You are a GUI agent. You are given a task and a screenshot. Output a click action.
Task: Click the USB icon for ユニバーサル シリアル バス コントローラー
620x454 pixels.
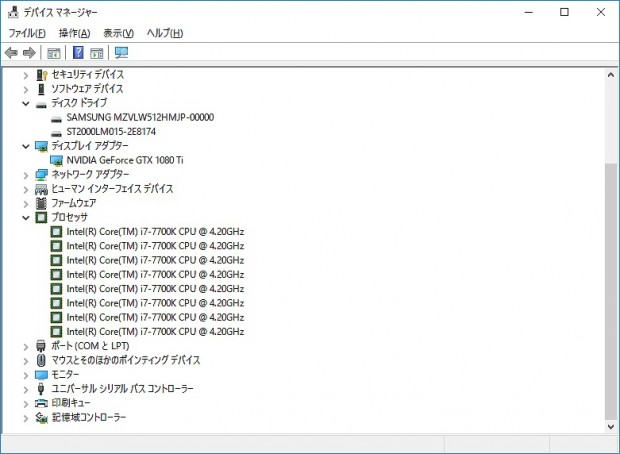click(41, 389)
